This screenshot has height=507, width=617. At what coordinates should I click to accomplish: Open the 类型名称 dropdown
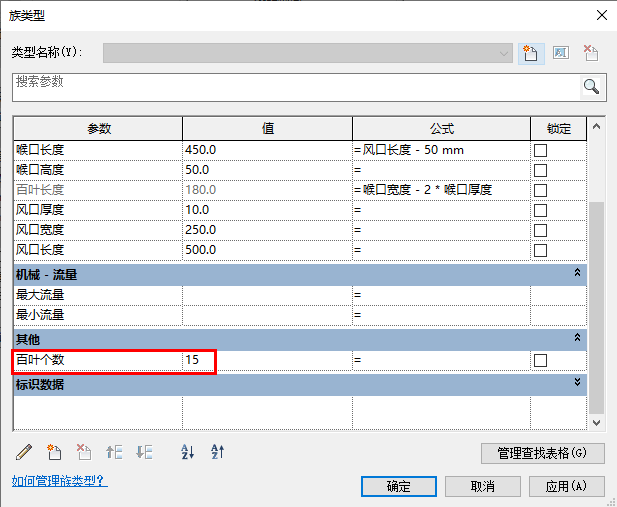tap(308, 53)
